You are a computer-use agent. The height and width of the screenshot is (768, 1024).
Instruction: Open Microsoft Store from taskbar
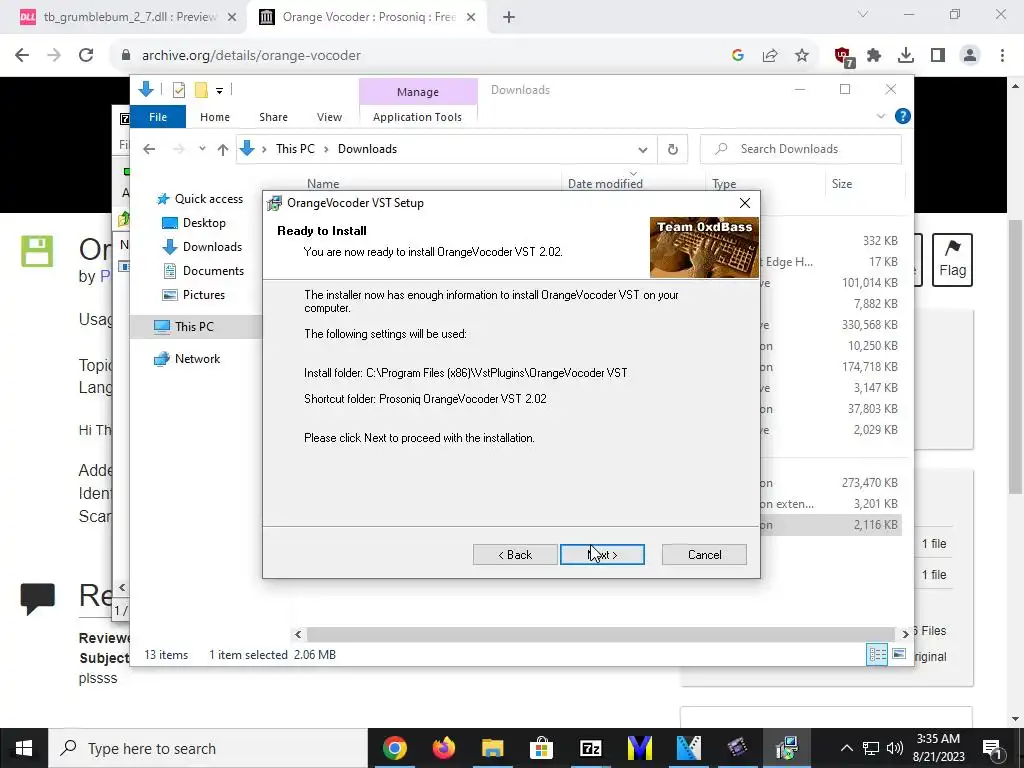(x=541, y=748)
